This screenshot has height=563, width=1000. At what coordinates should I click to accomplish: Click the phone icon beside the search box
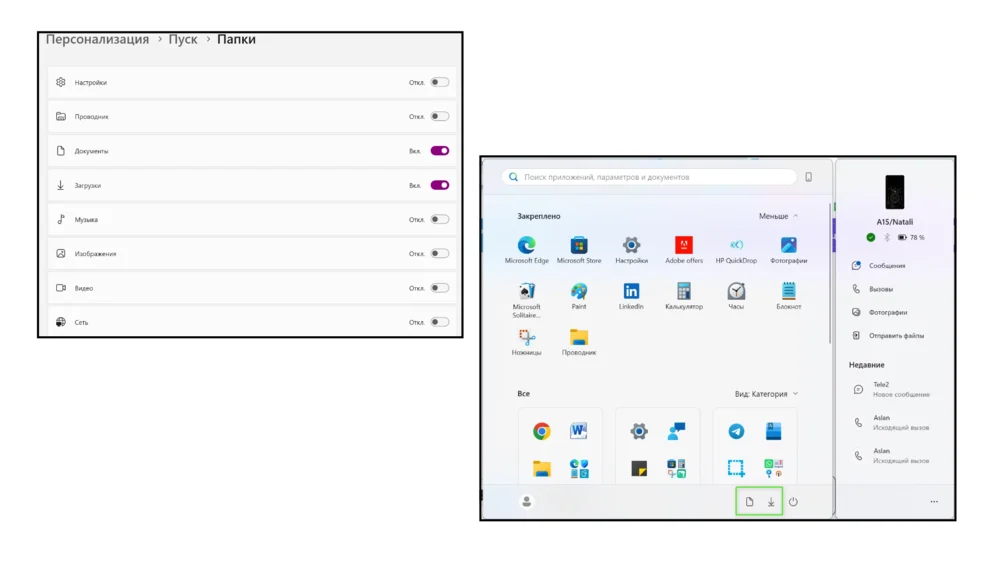[x=808, y=177]
